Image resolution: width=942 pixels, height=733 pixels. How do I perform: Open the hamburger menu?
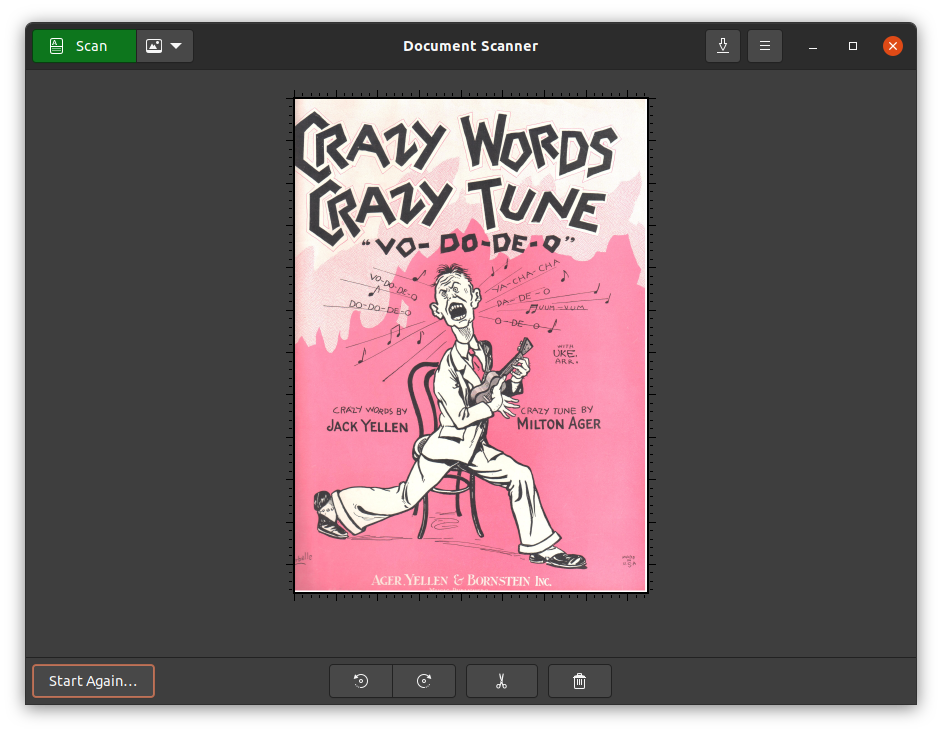(765, 46)
